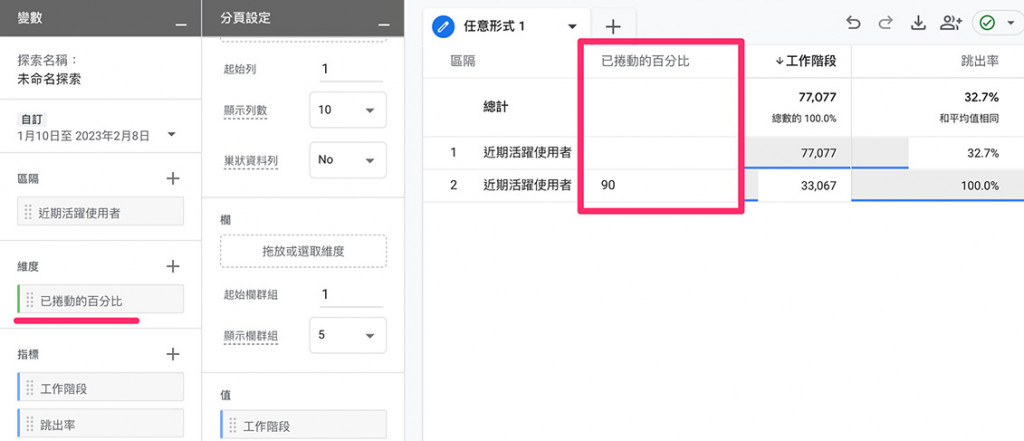Click the undo arrow icon

click(853, 23)
